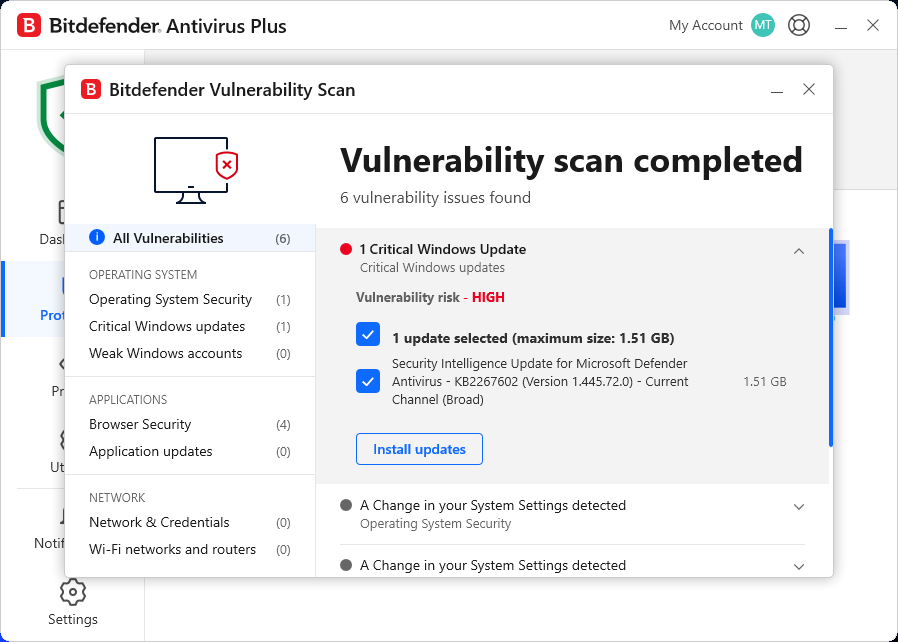Screen dimensions: 898x642
Task: Uncheck the 1 update selected checkbox
Action: (x=368, y=333)
